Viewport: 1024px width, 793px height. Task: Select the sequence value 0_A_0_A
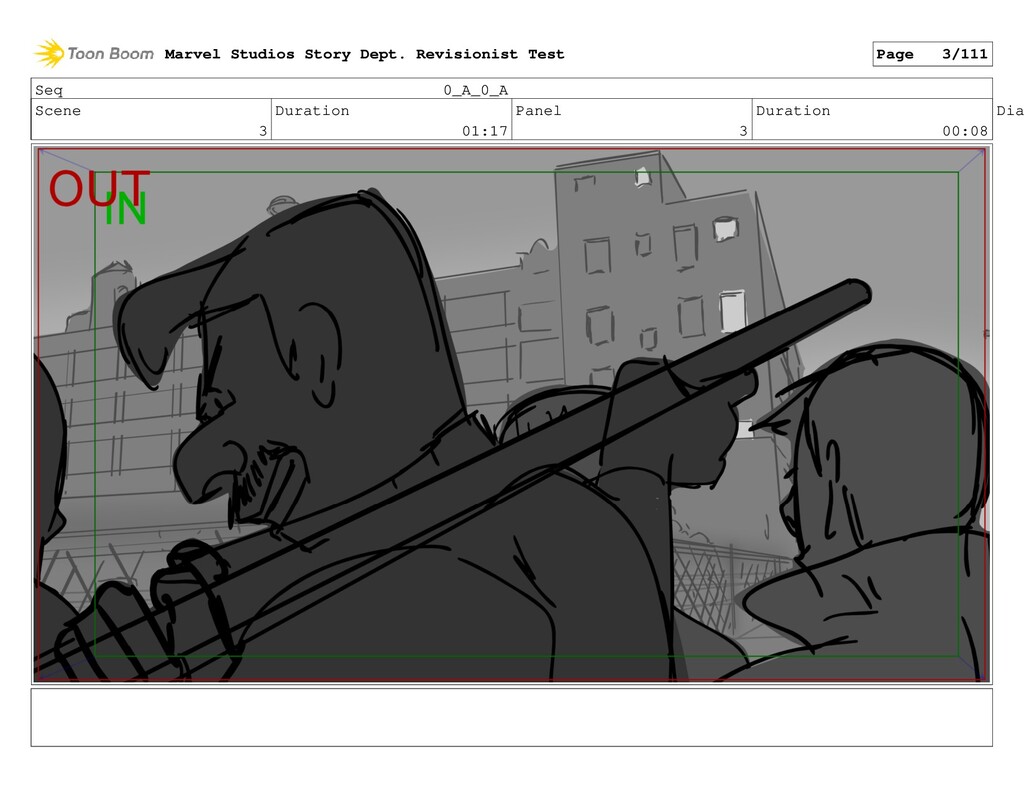[475, 90]
